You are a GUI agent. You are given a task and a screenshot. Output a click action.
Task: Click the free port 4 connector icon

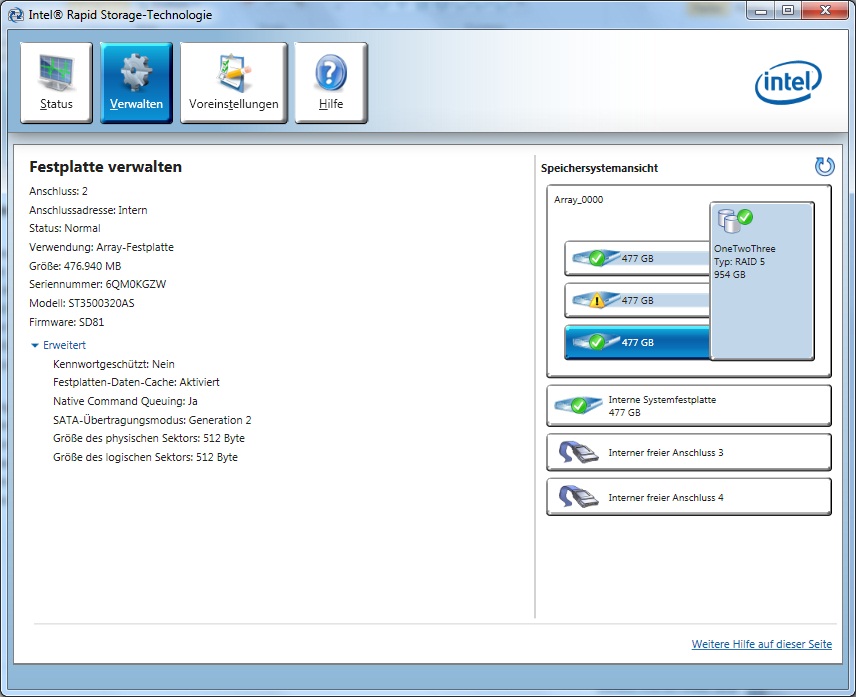coord(578,497)
